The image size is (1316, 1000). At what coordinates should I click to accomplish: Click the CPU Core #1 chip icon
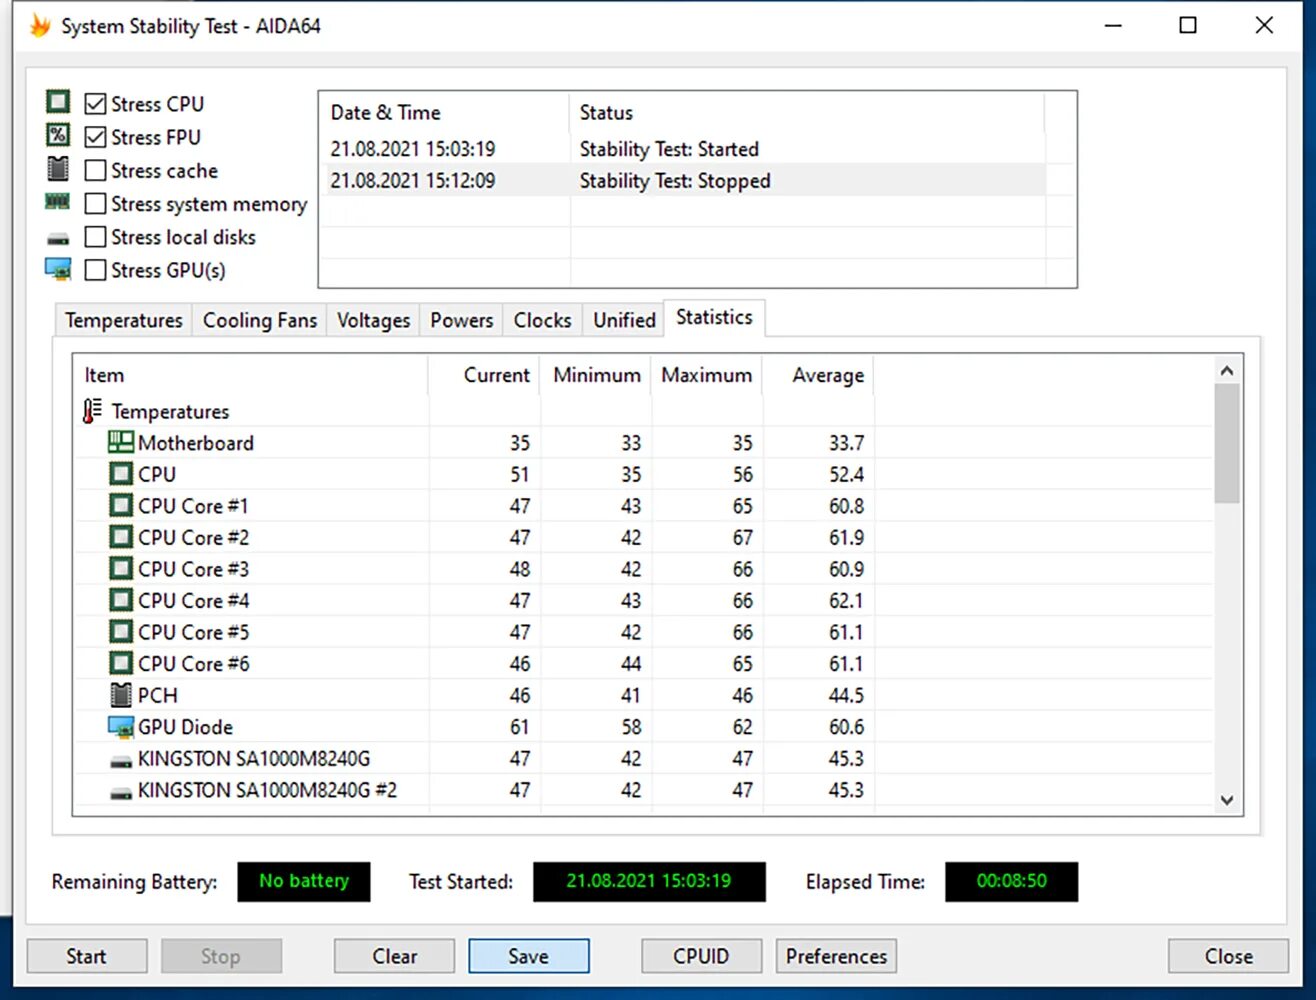click(x=121, y=505)
